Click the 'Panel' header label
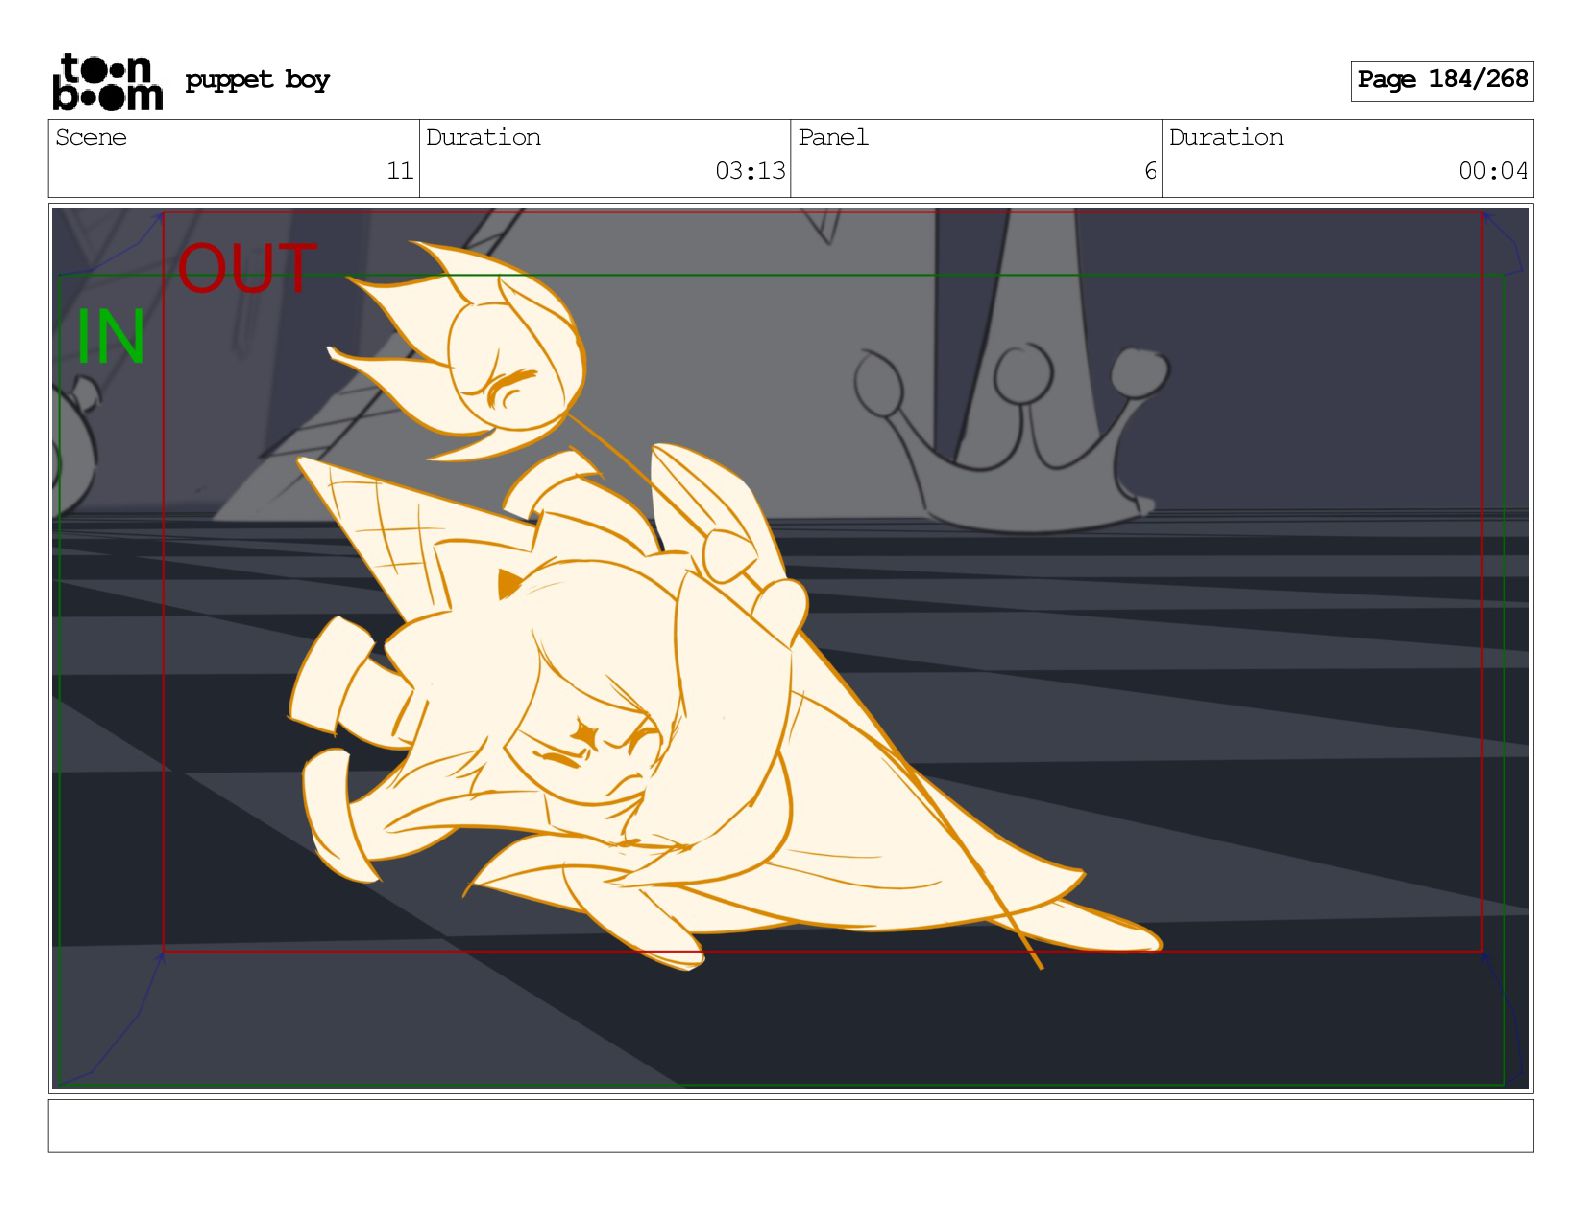This screenshot has height=1224, width=1584. (833, 137)
